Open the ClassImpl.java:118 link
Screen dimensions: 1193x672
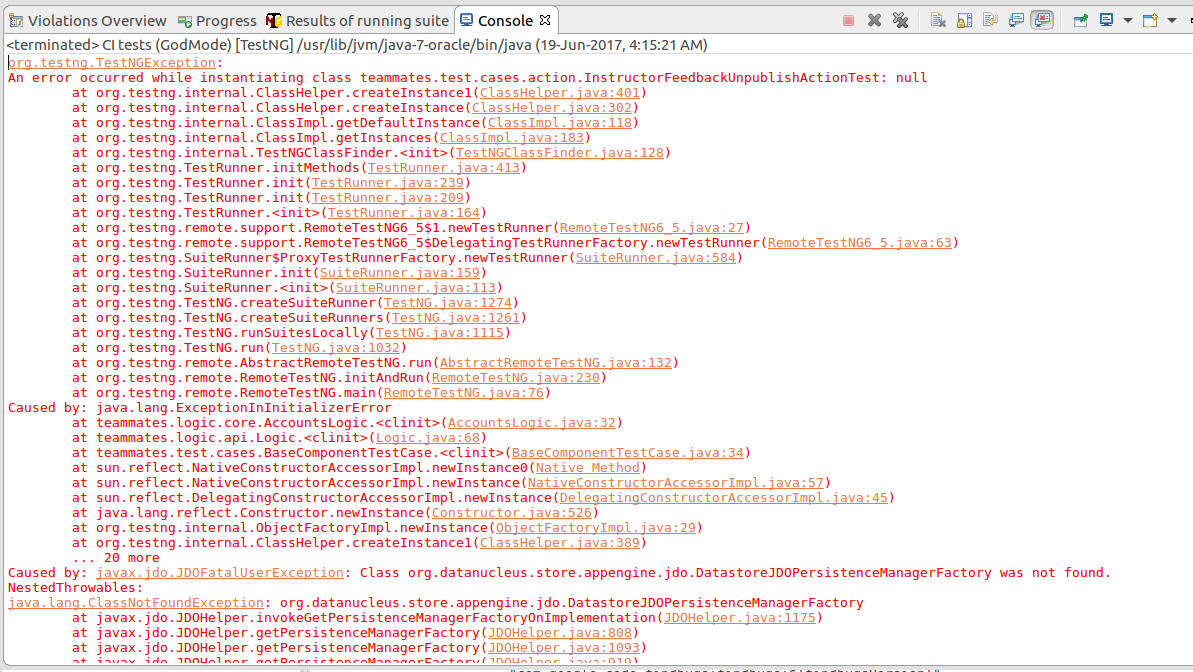click(560, 123)
